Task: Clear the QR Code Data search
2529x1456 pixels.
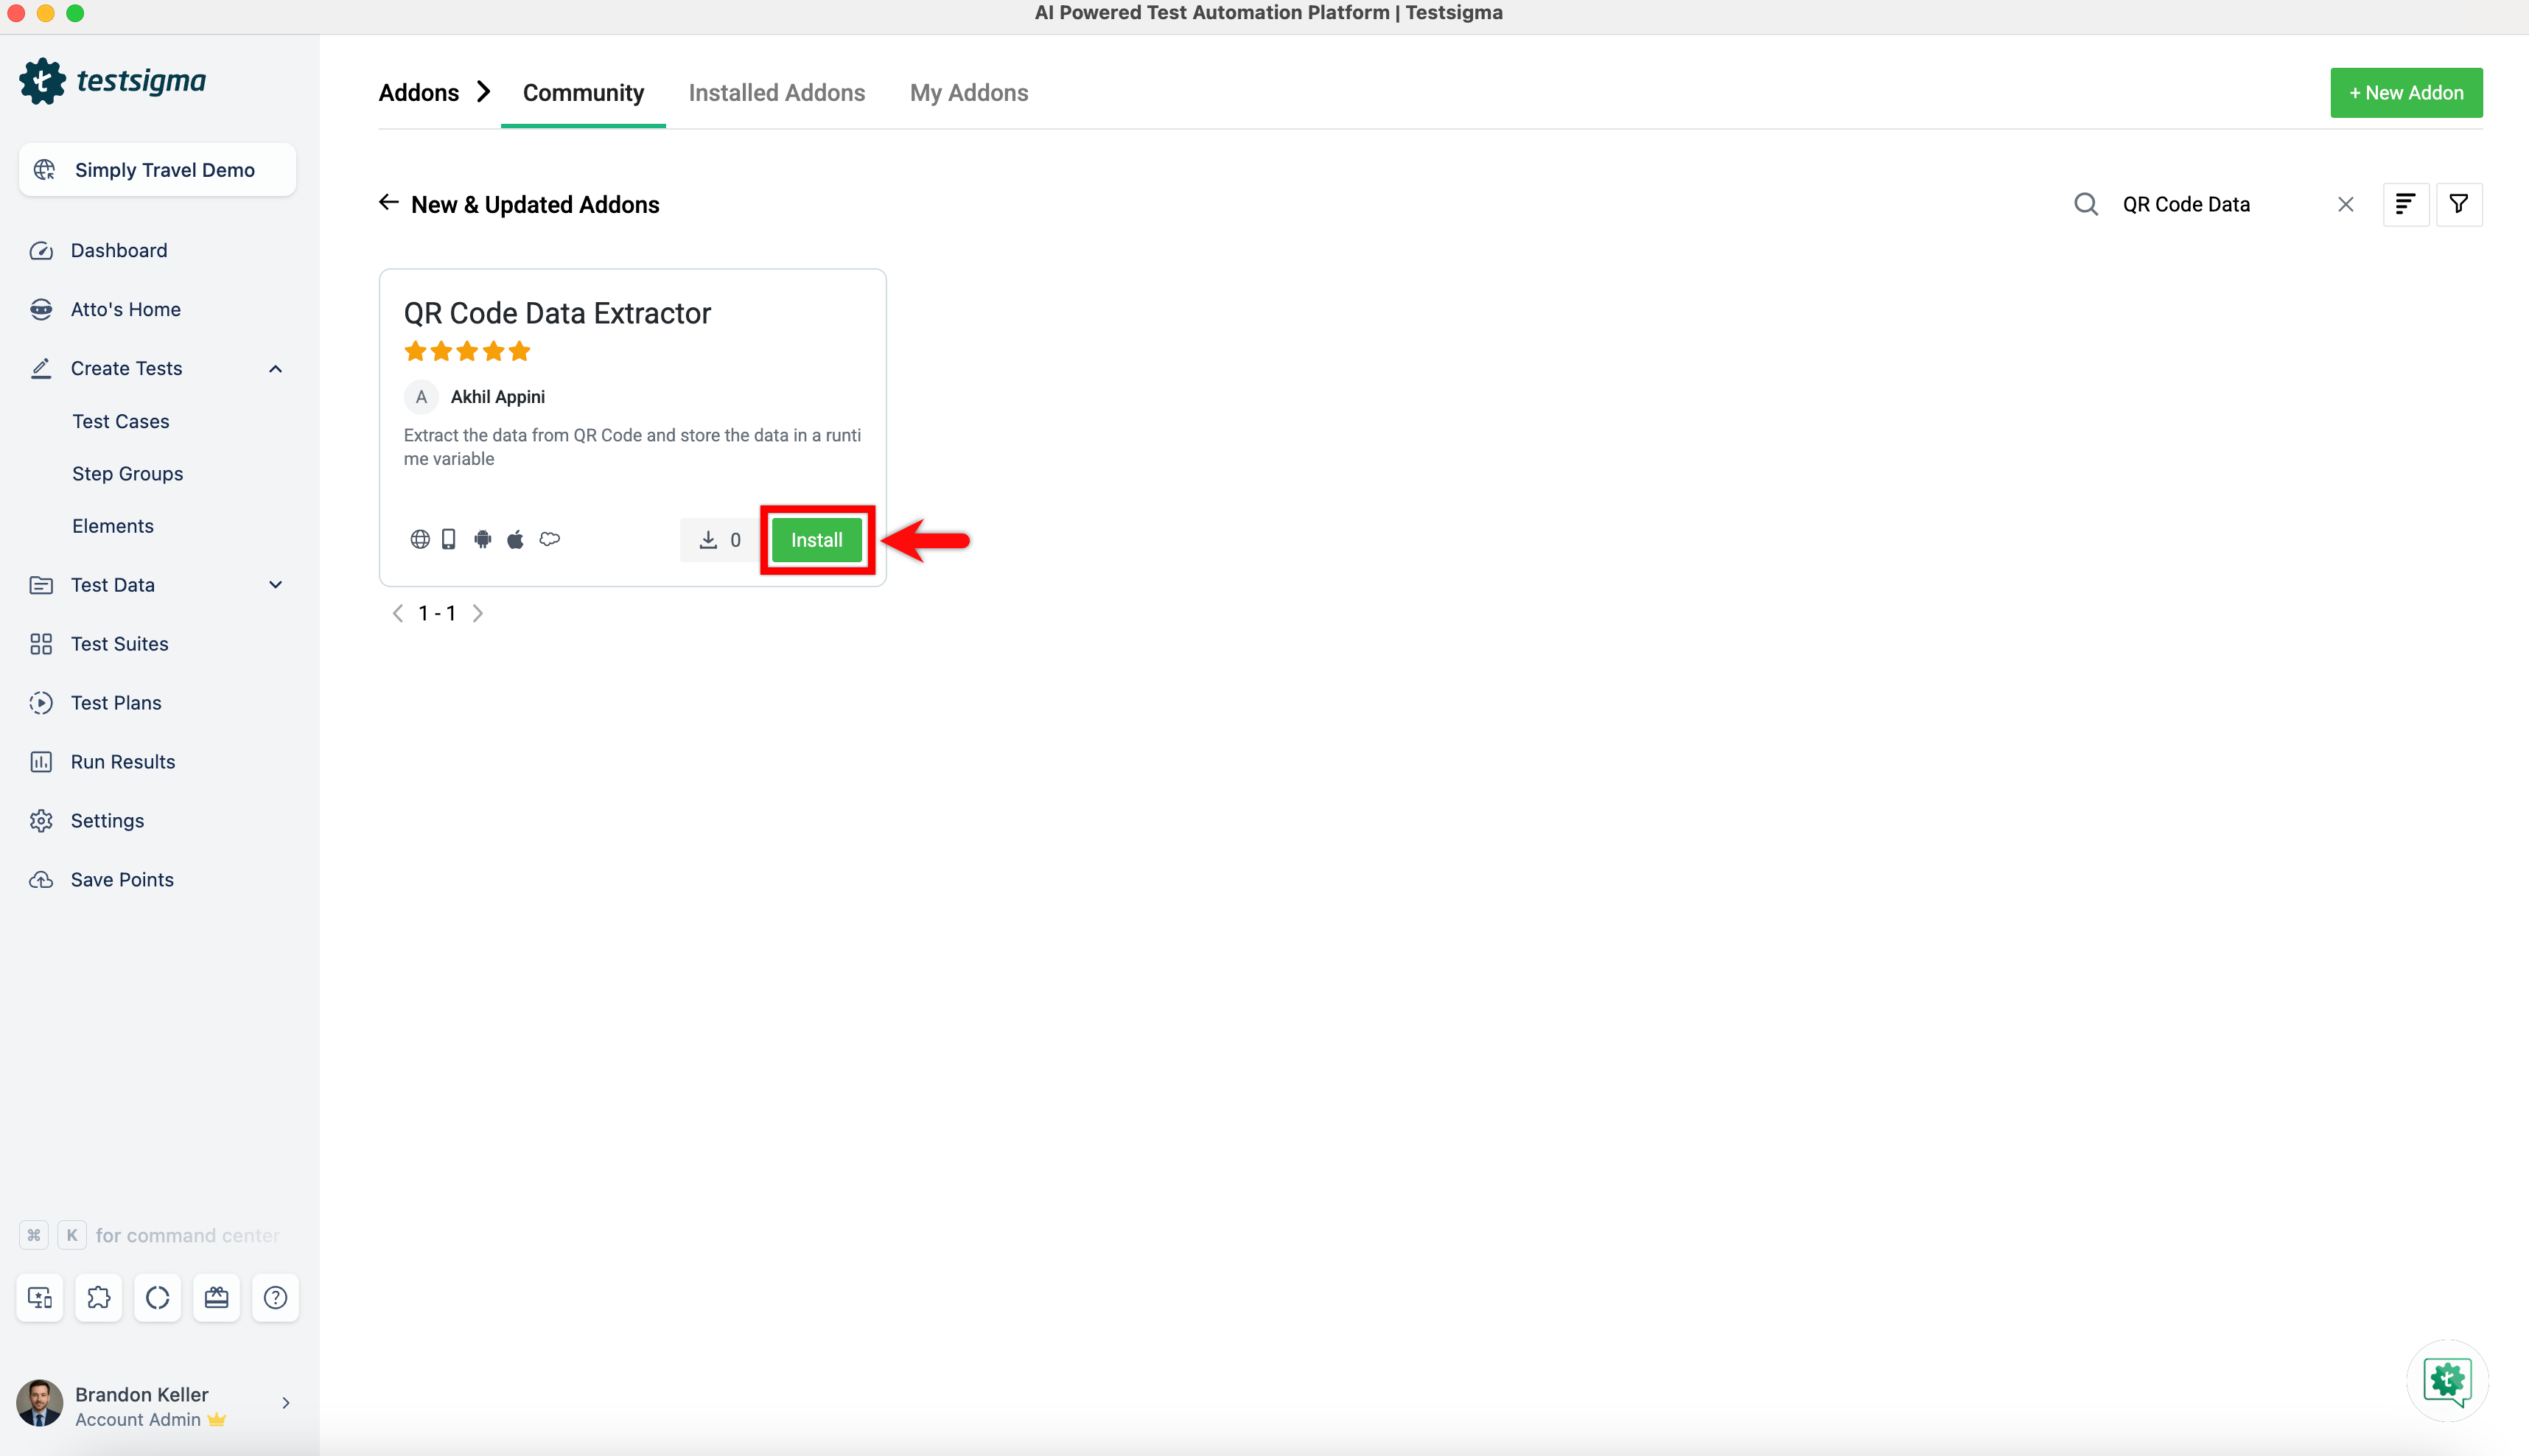Action: click(x=2345, y=204)
